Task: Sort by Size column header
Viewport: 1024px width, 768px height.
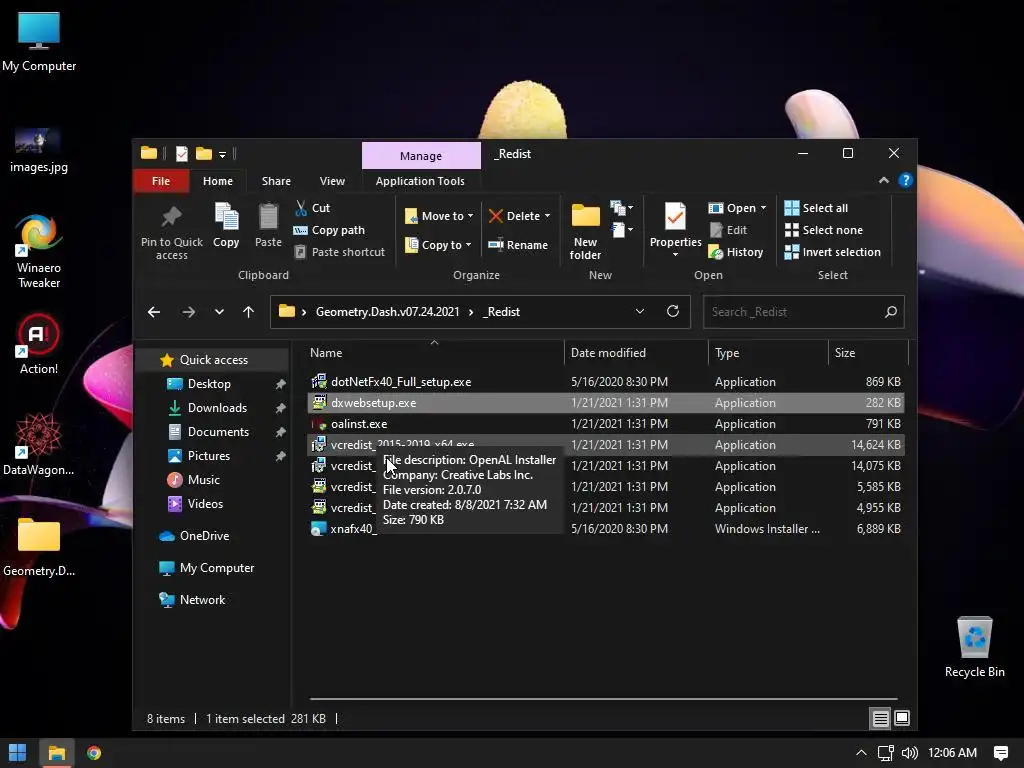Action: (868, 353)
